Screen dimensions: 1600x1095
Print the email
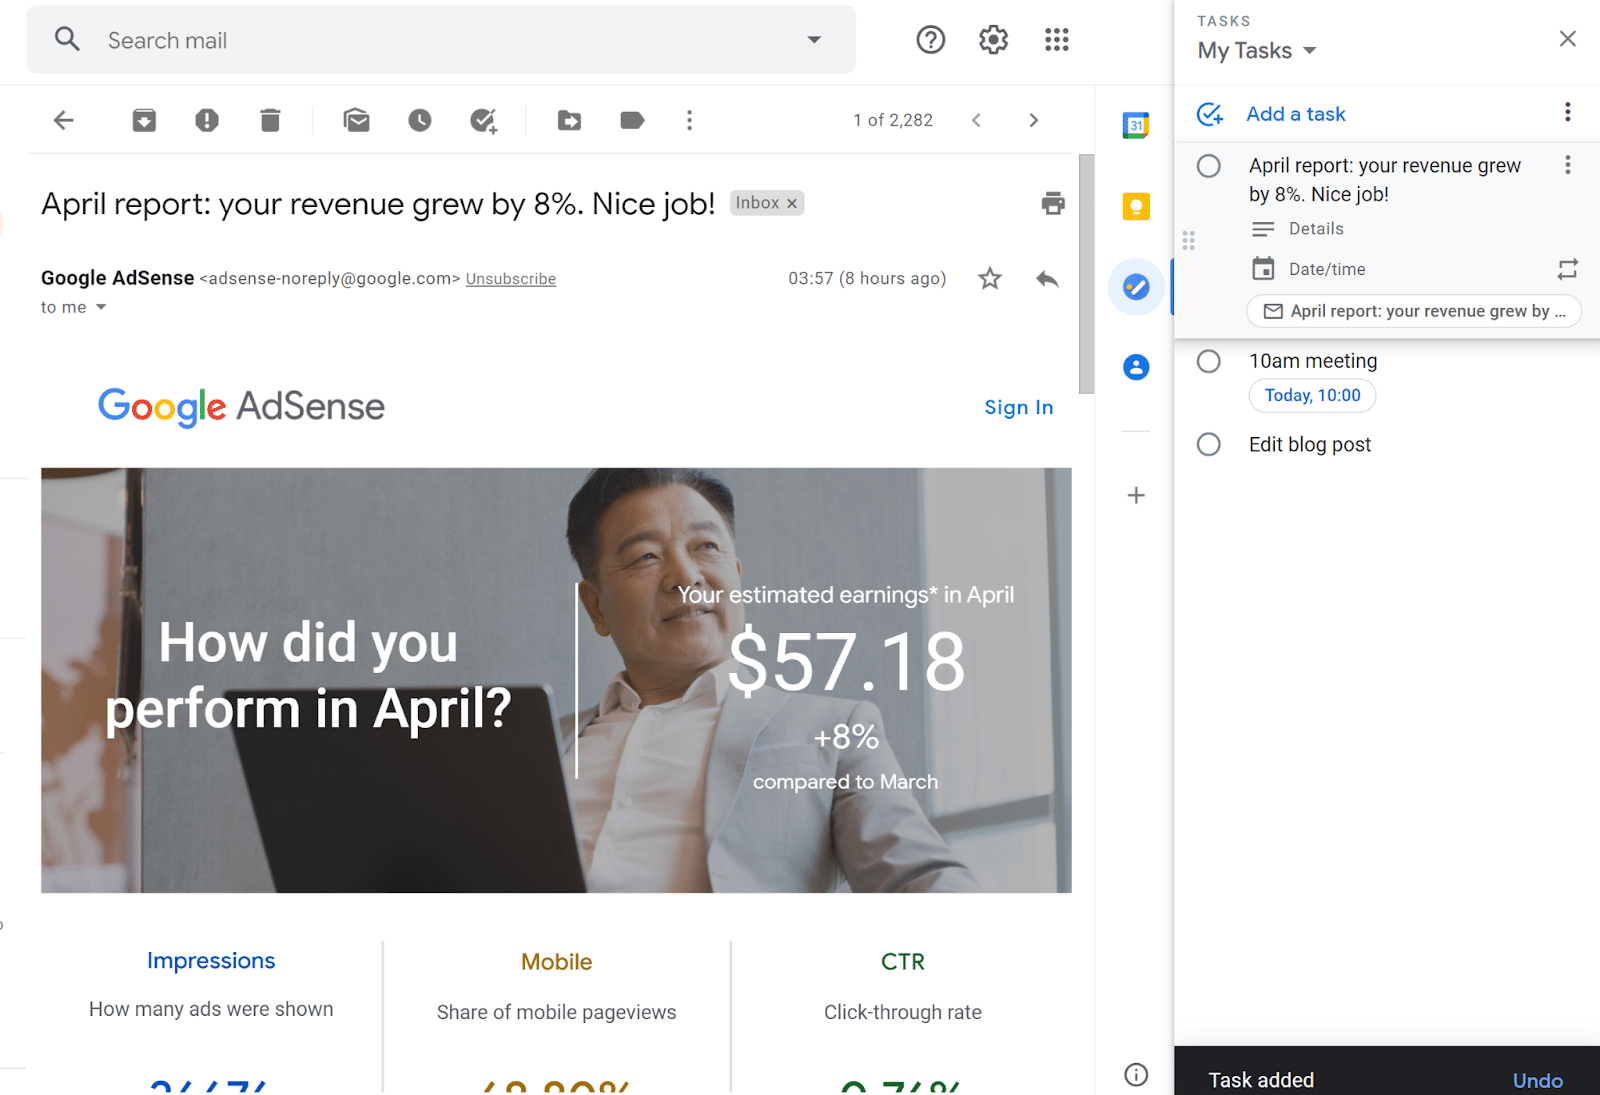coord(1052,203)
